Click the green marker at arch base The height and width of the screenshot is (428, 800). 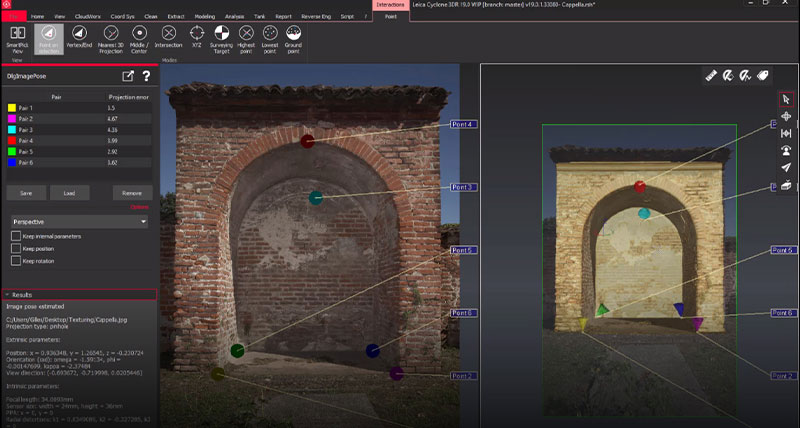(x=237, y=351)
